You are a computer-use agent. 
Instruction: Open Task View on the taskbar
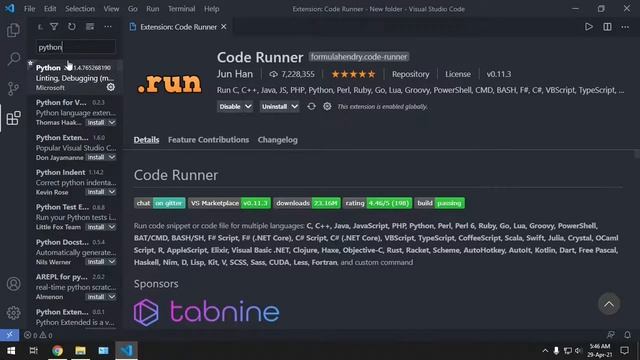tap(34, 351)
